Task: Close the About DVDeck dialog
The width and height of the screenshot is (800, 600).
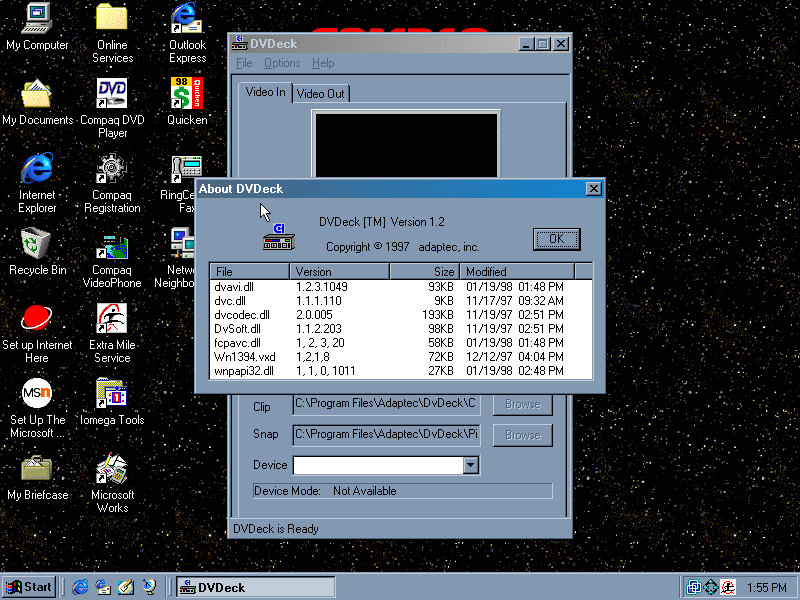Action: 593,189
